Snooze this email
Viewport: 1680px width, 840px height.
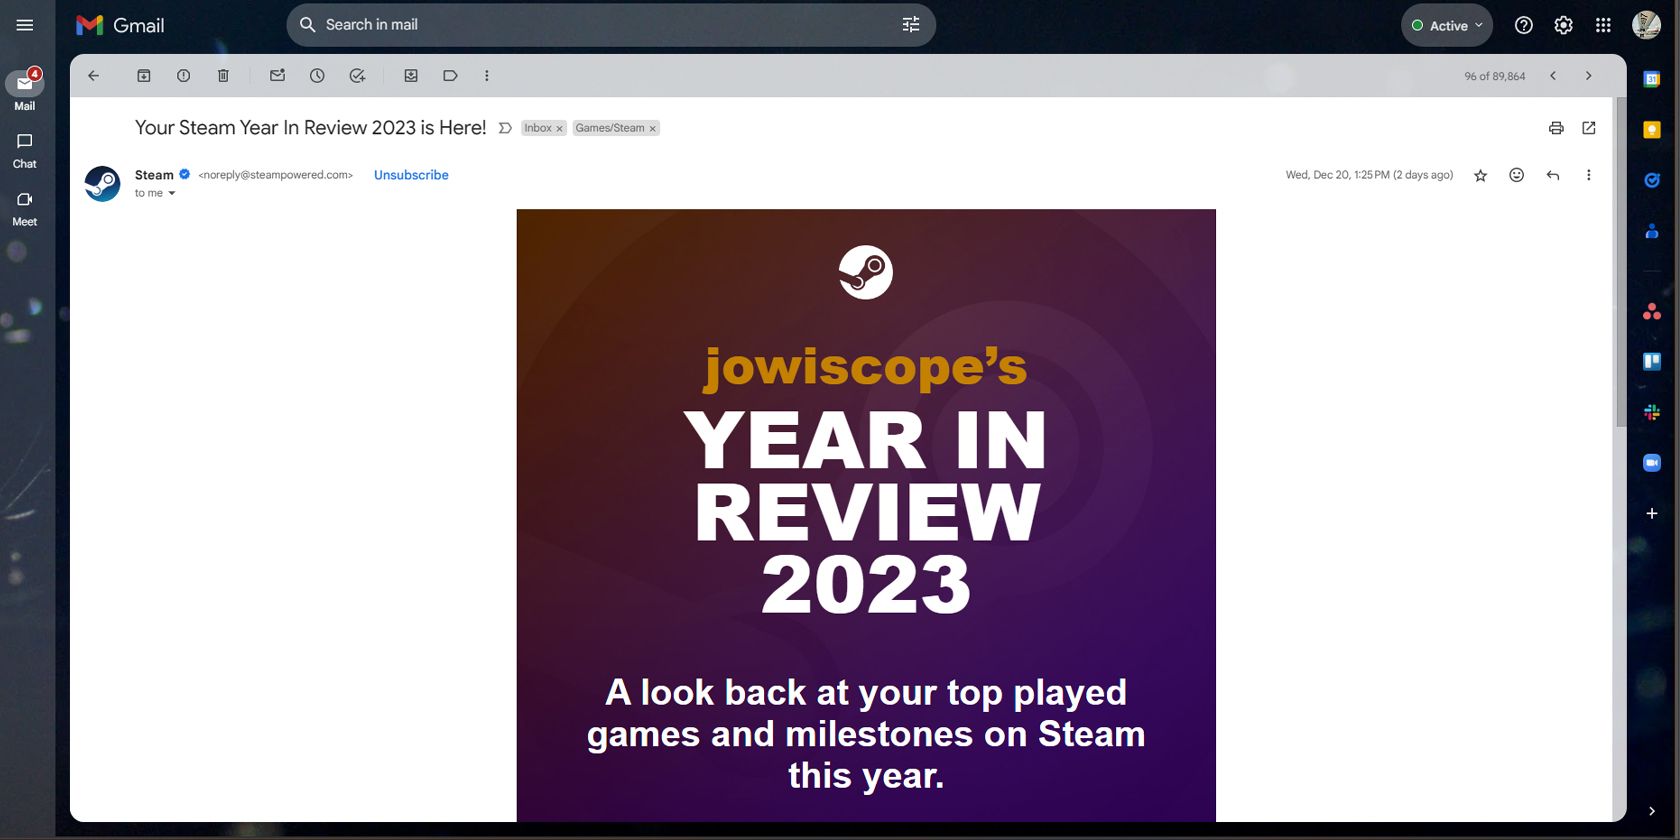[x=317, y=76]
